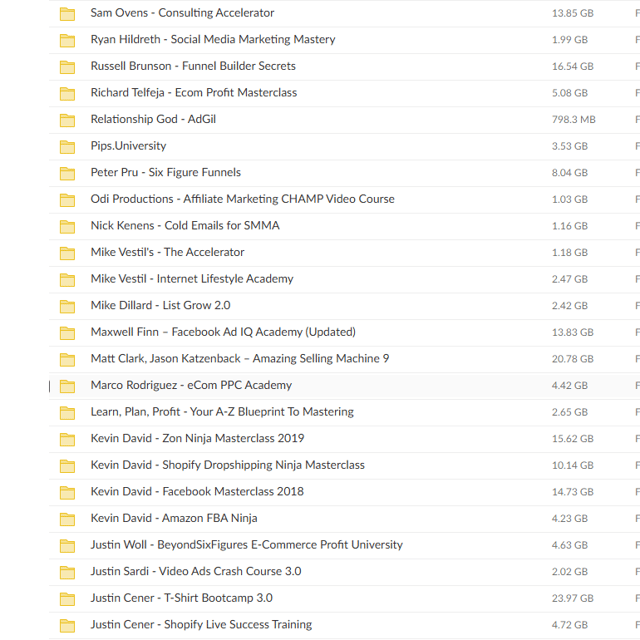Select Kevin David - Facebook Masterclass 2018 name

[197, 491]
